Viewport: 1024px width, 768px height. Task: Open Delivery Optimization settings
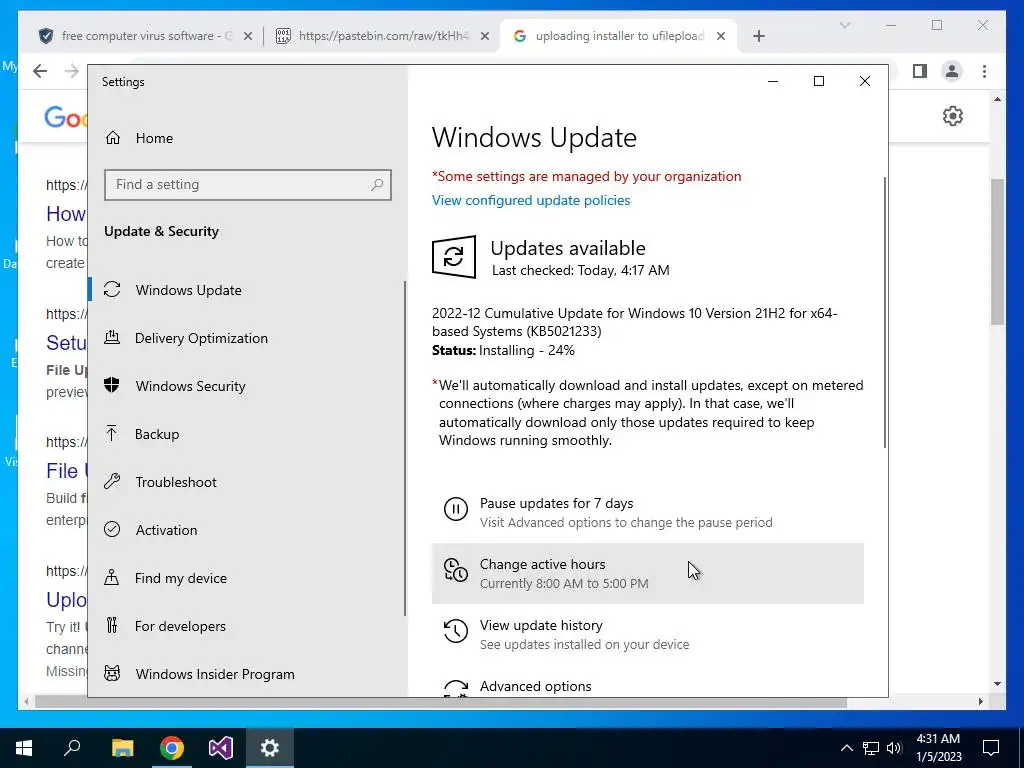200,338
